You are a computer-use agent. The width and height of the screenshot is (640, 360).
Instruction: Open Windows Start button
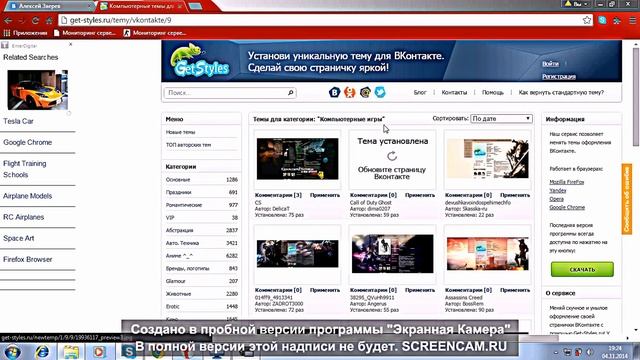[x=12, y=351]
